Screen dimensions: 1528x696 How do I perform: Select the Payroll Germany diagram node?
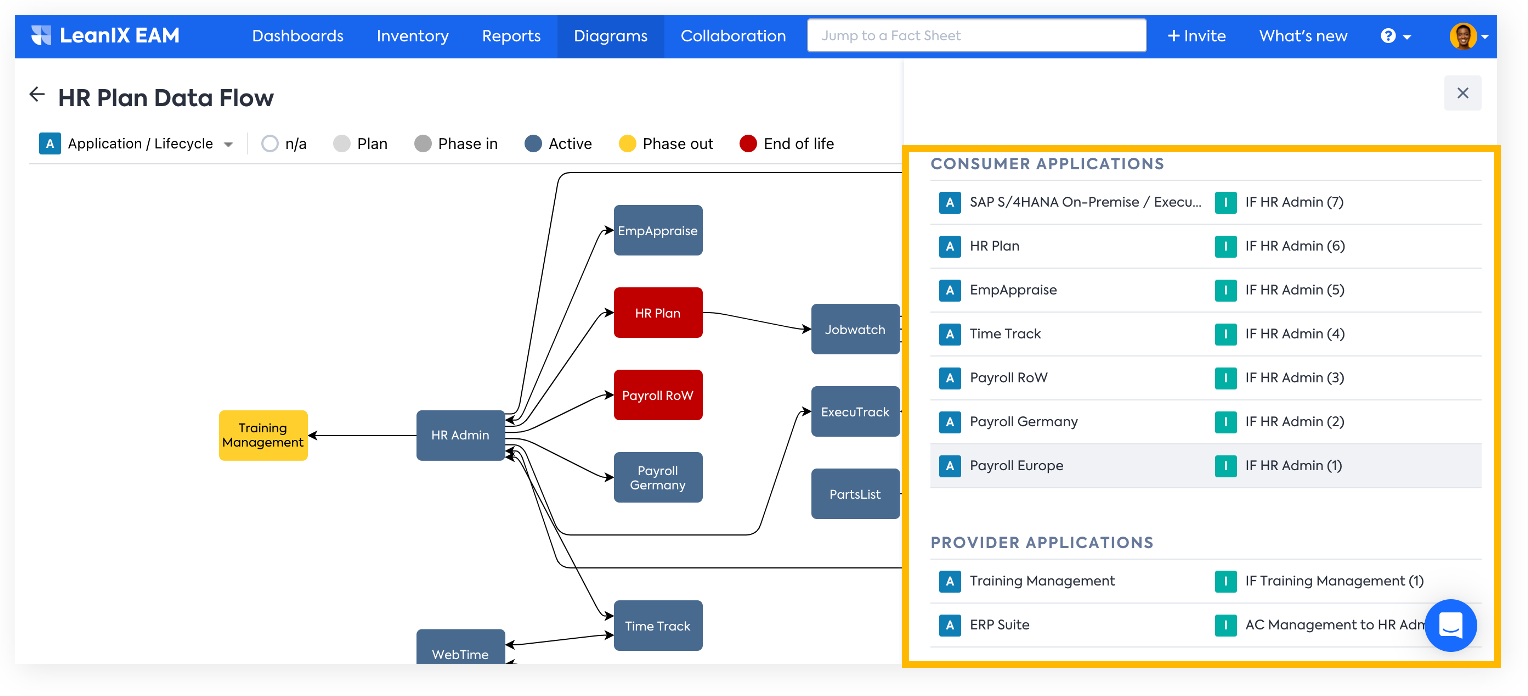point(658,477)
